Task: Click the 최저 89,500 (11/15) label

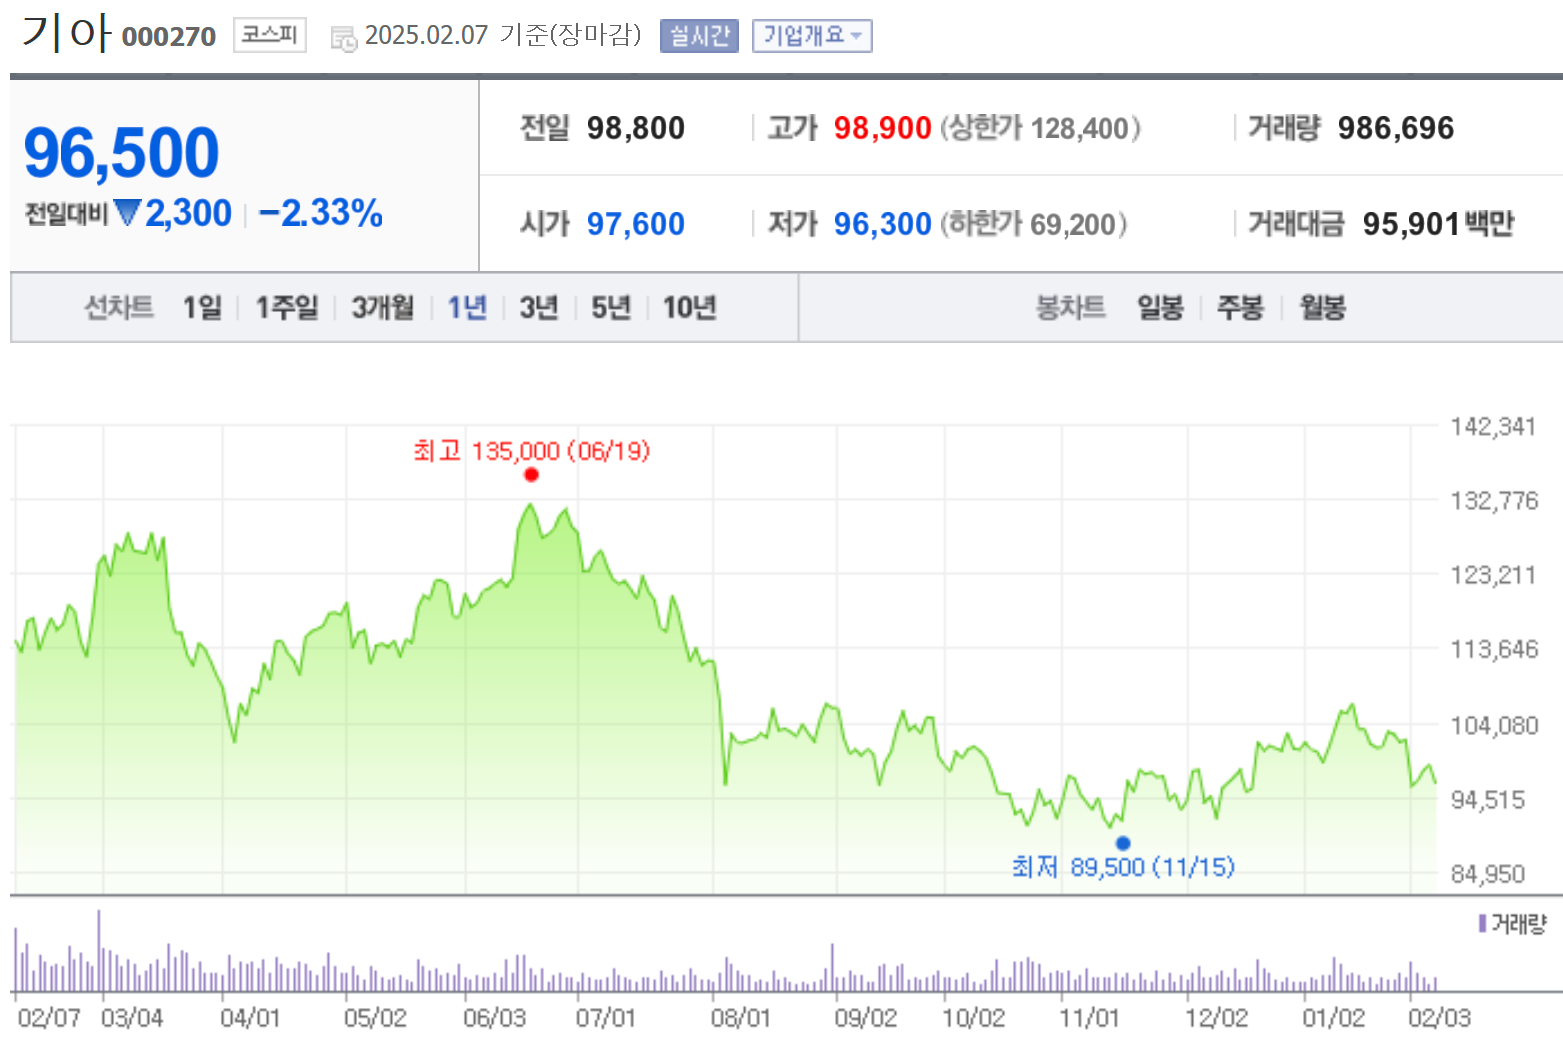Action: pyautogui.click(x=1123, y=867)
